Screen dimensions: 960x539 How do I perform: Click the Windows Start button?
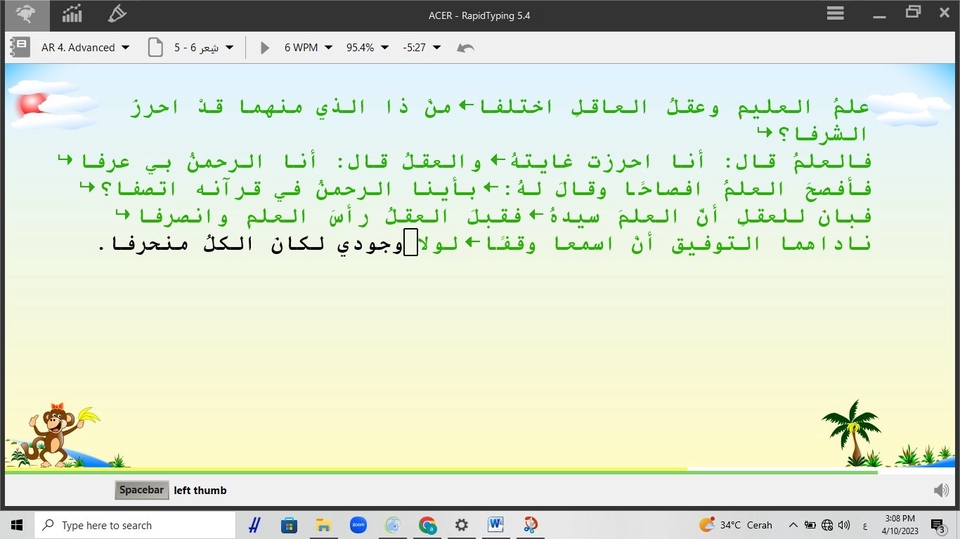click(17, 525)
